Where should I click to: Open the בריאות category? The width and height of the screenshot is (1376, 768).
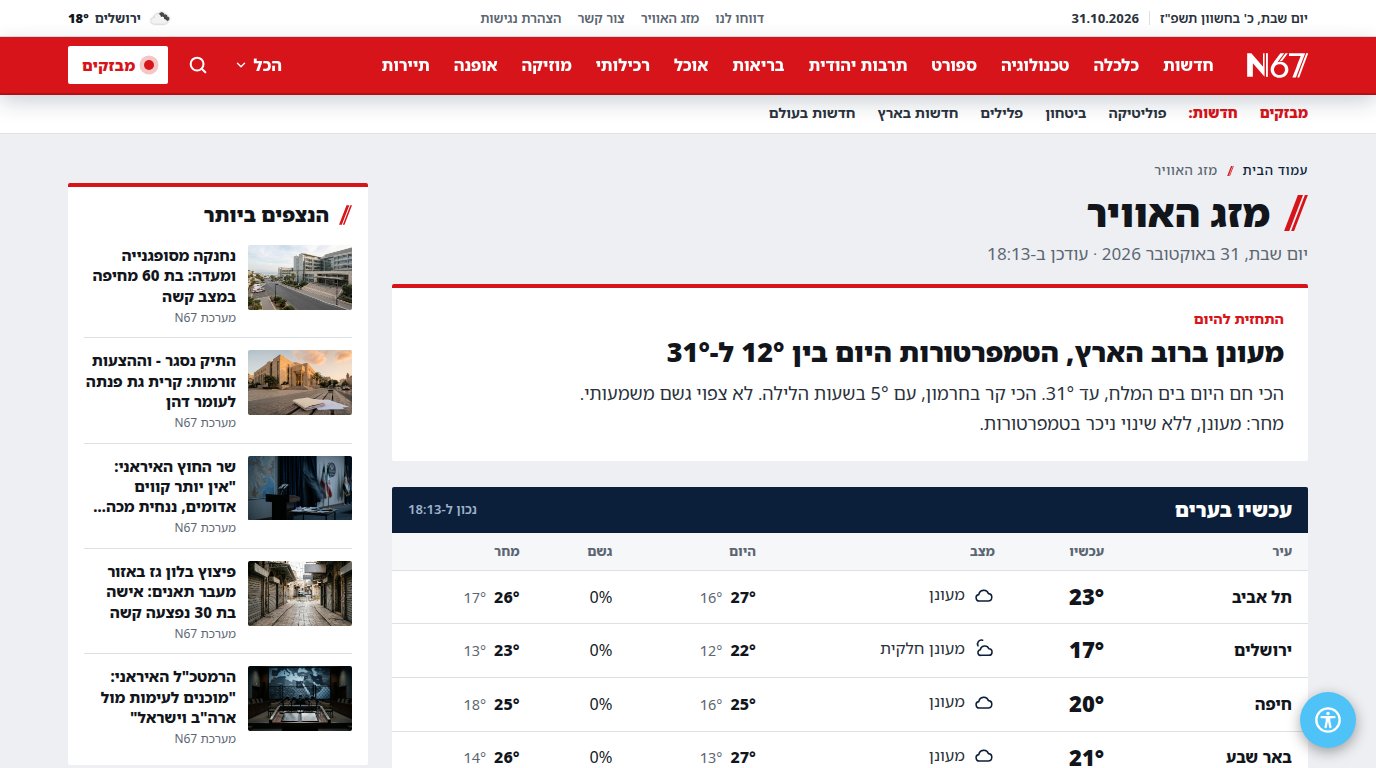[758, 65]
